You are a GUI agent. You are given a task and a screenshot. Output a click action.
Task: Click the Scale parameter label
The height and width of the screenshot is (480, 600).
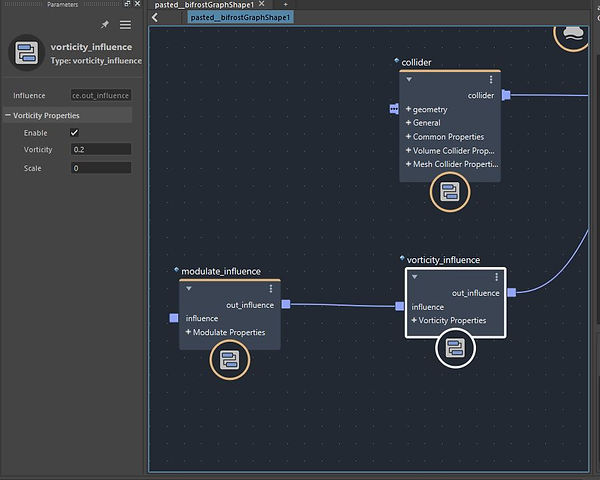pyautogui.click(x=33, y=168)
